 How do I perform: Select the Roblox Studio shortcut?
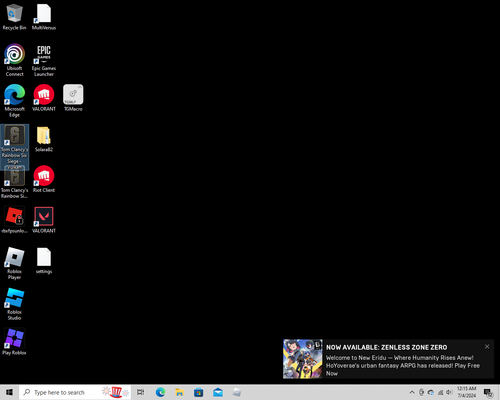pos(14,304)
